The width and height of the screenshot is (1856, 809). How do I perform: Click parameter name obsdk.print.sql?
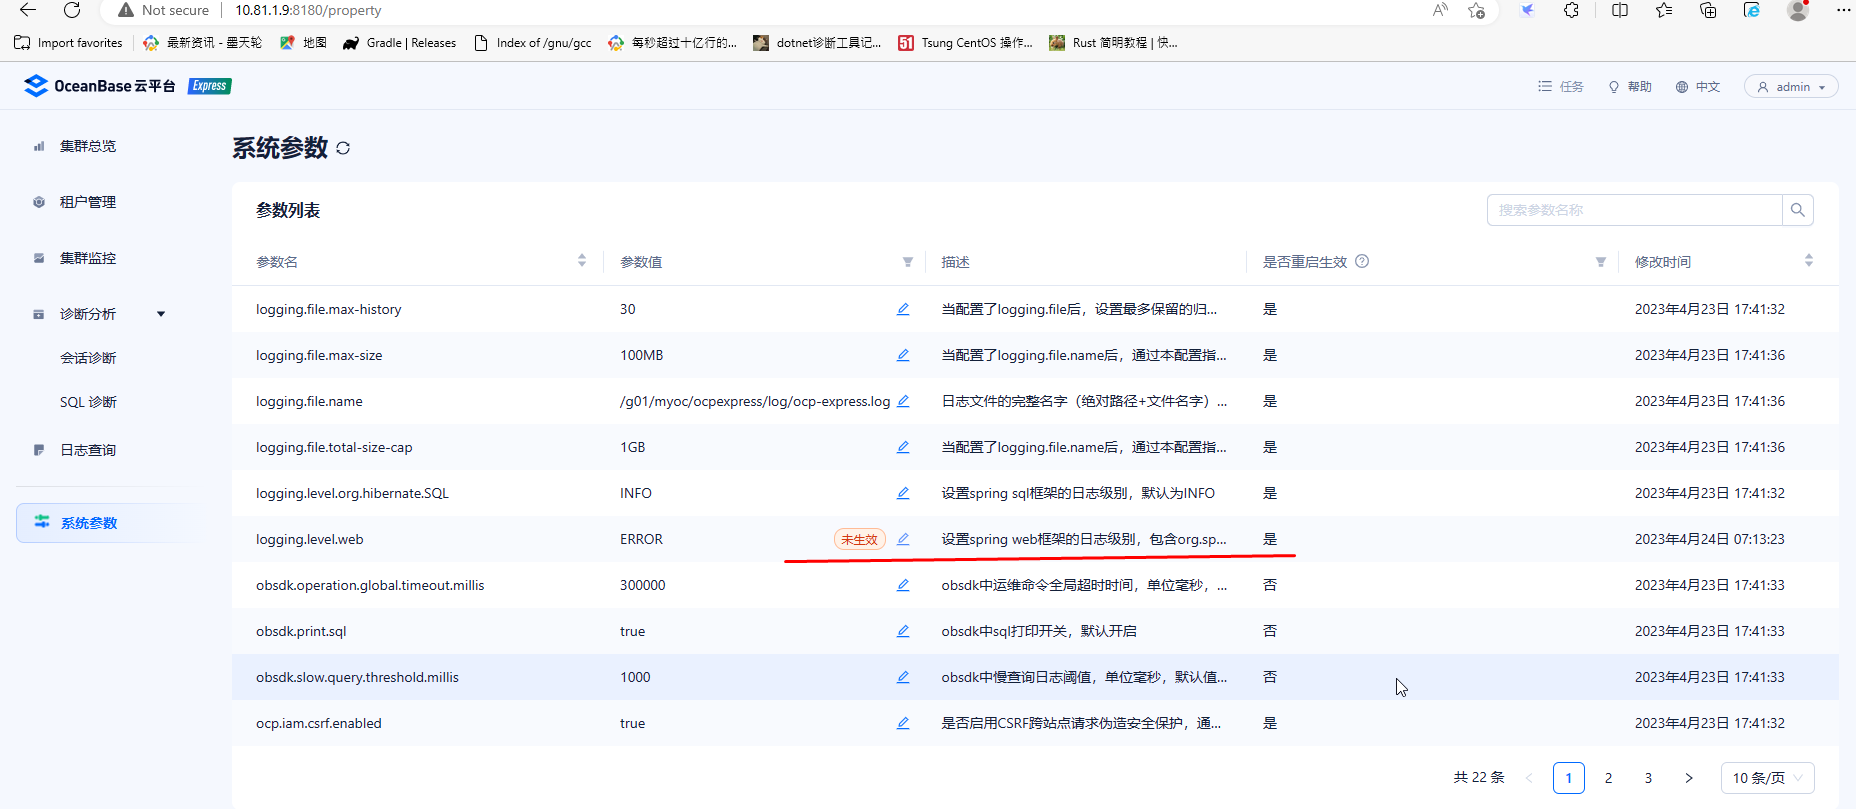[x=301, y=631]
